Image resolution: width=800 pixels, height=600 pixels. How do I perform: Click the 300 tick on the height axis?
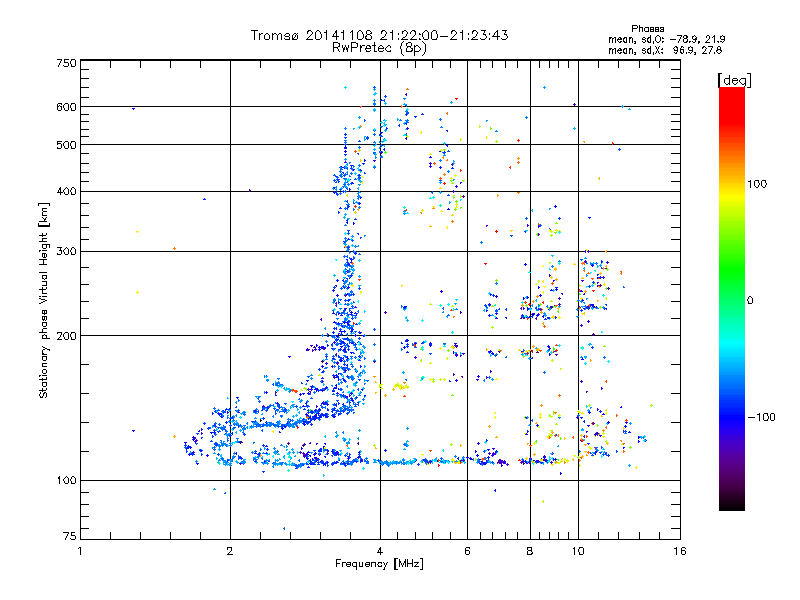click(67, 251)
